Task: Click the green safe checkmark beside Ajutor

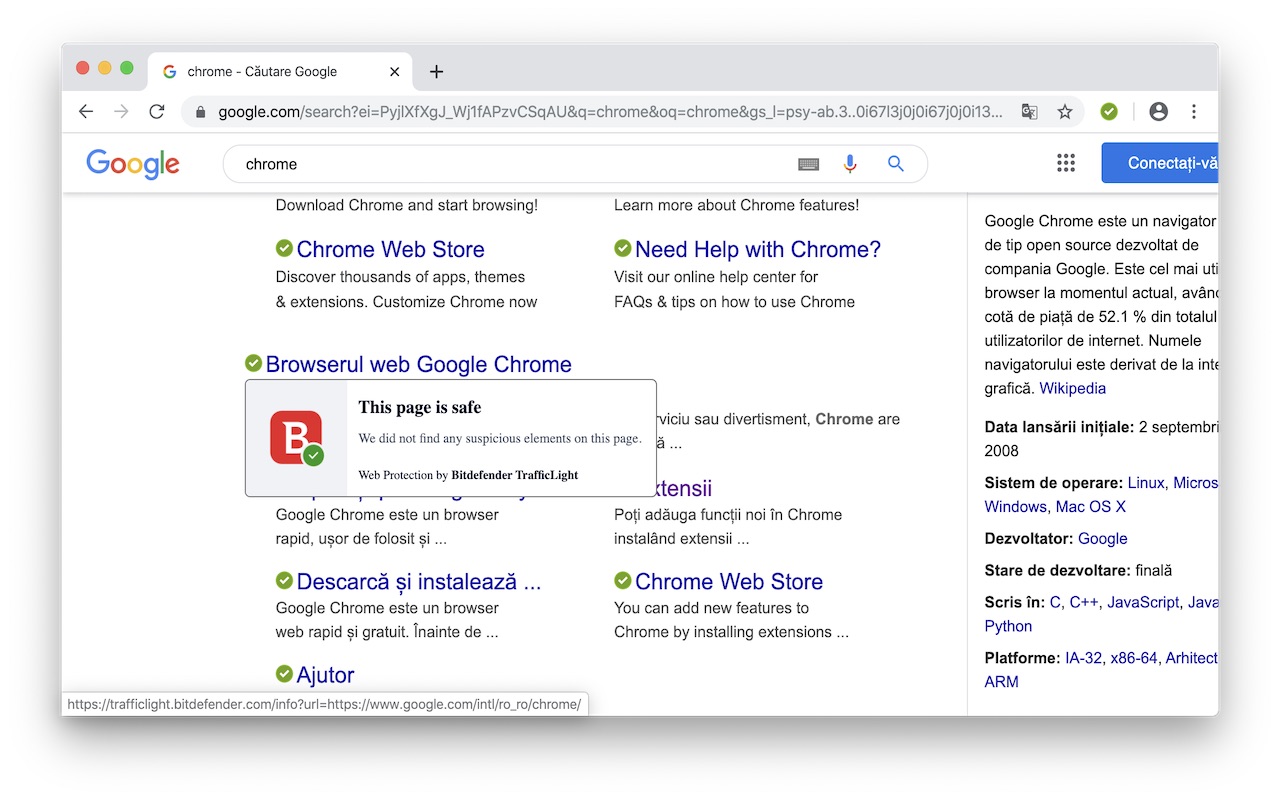Action: 284,674
